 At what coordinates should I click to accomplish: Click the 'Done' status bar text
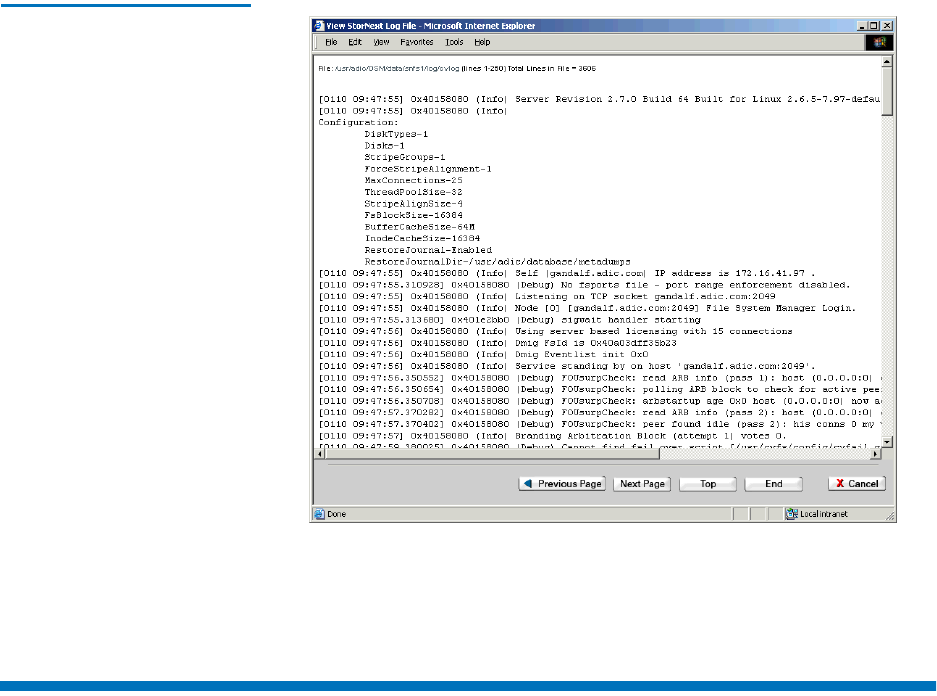click(x=336, y=514)
